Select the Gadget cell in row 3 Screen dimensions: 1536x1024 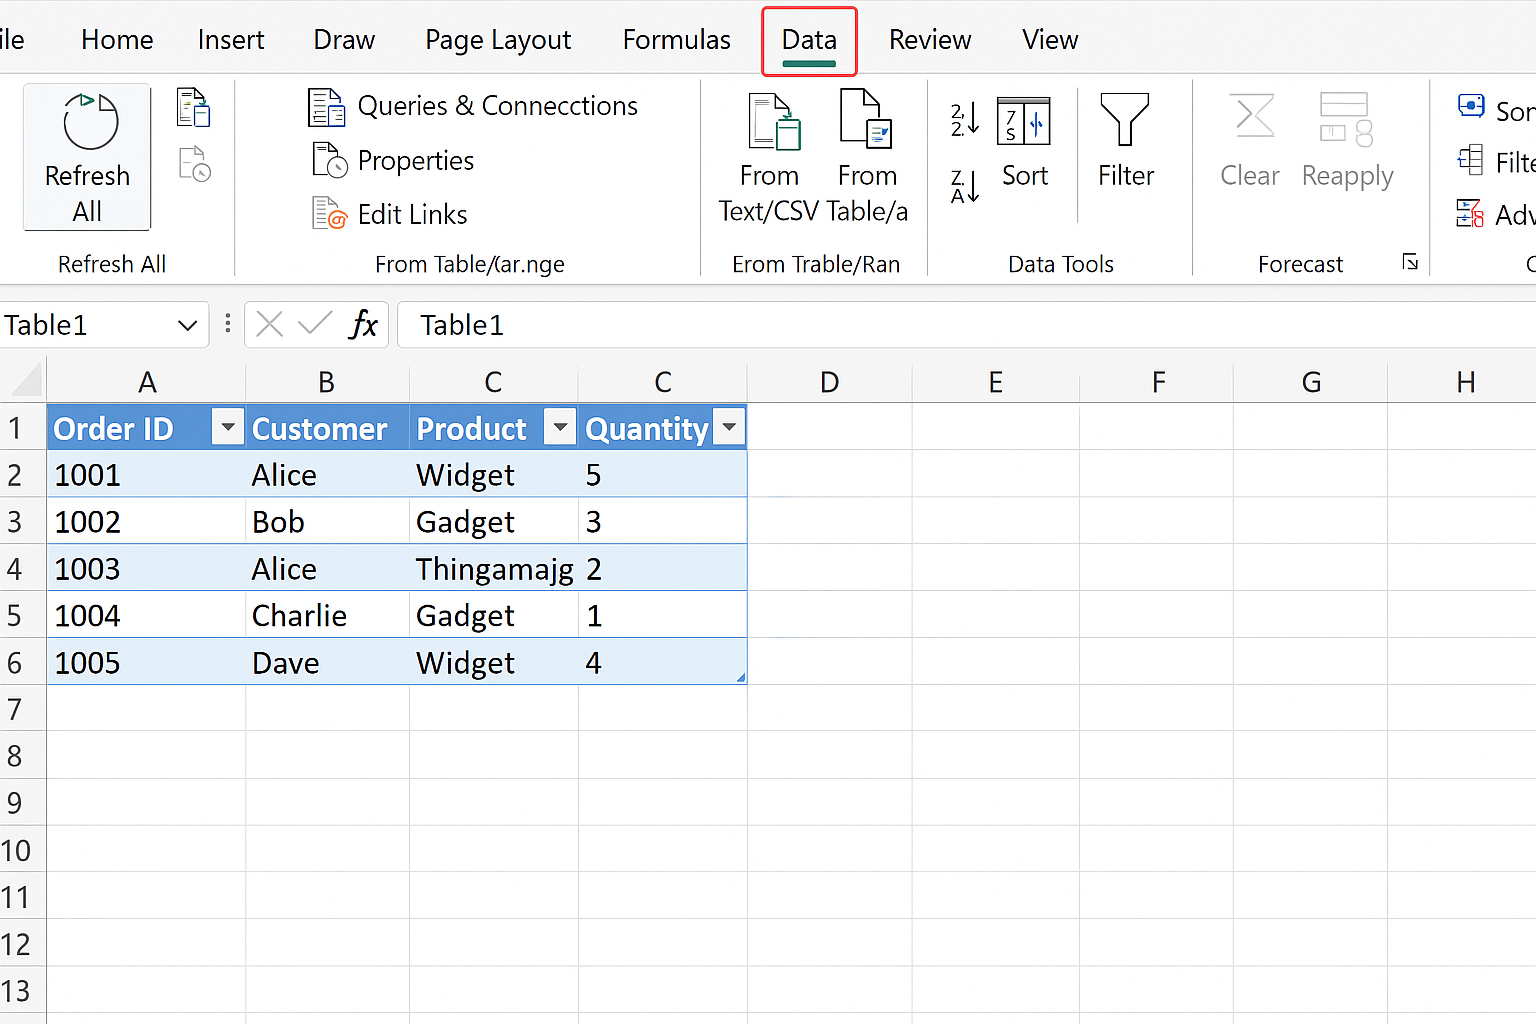tap(494, 522)
